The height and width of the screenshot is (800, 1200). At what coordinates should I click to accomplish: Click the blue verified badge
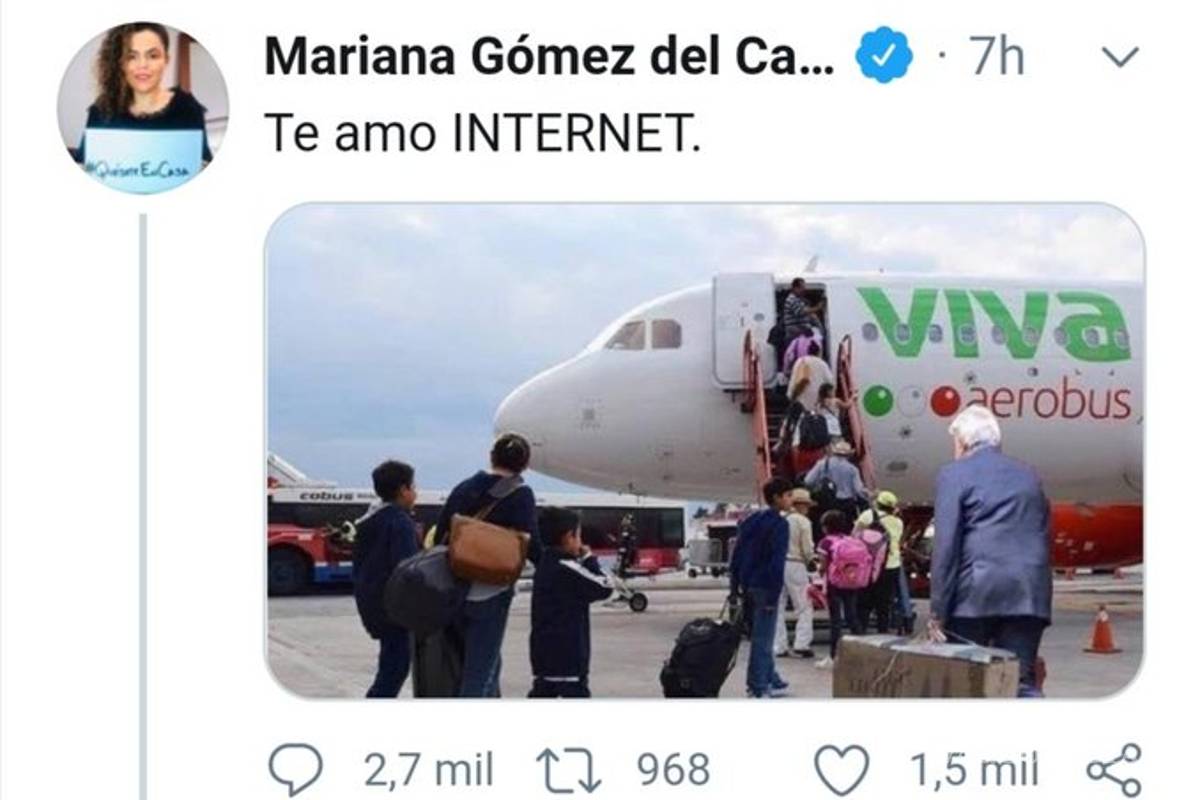pyautogui.click(x=884, y=55)
